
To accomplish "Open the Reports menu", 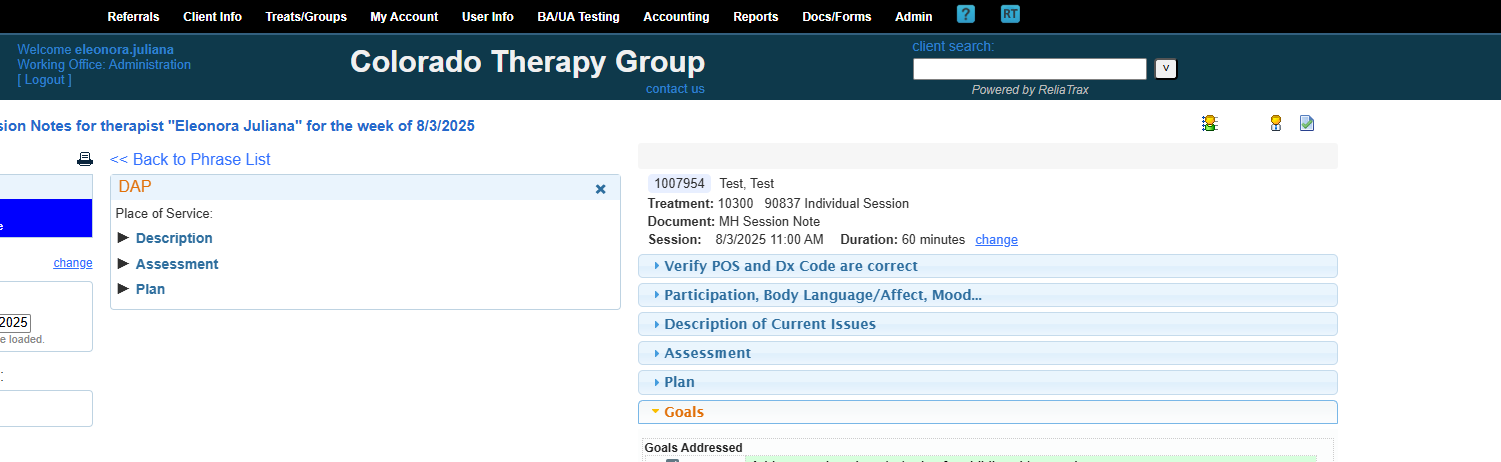I will pyautogui.click(x=755, y=17).
